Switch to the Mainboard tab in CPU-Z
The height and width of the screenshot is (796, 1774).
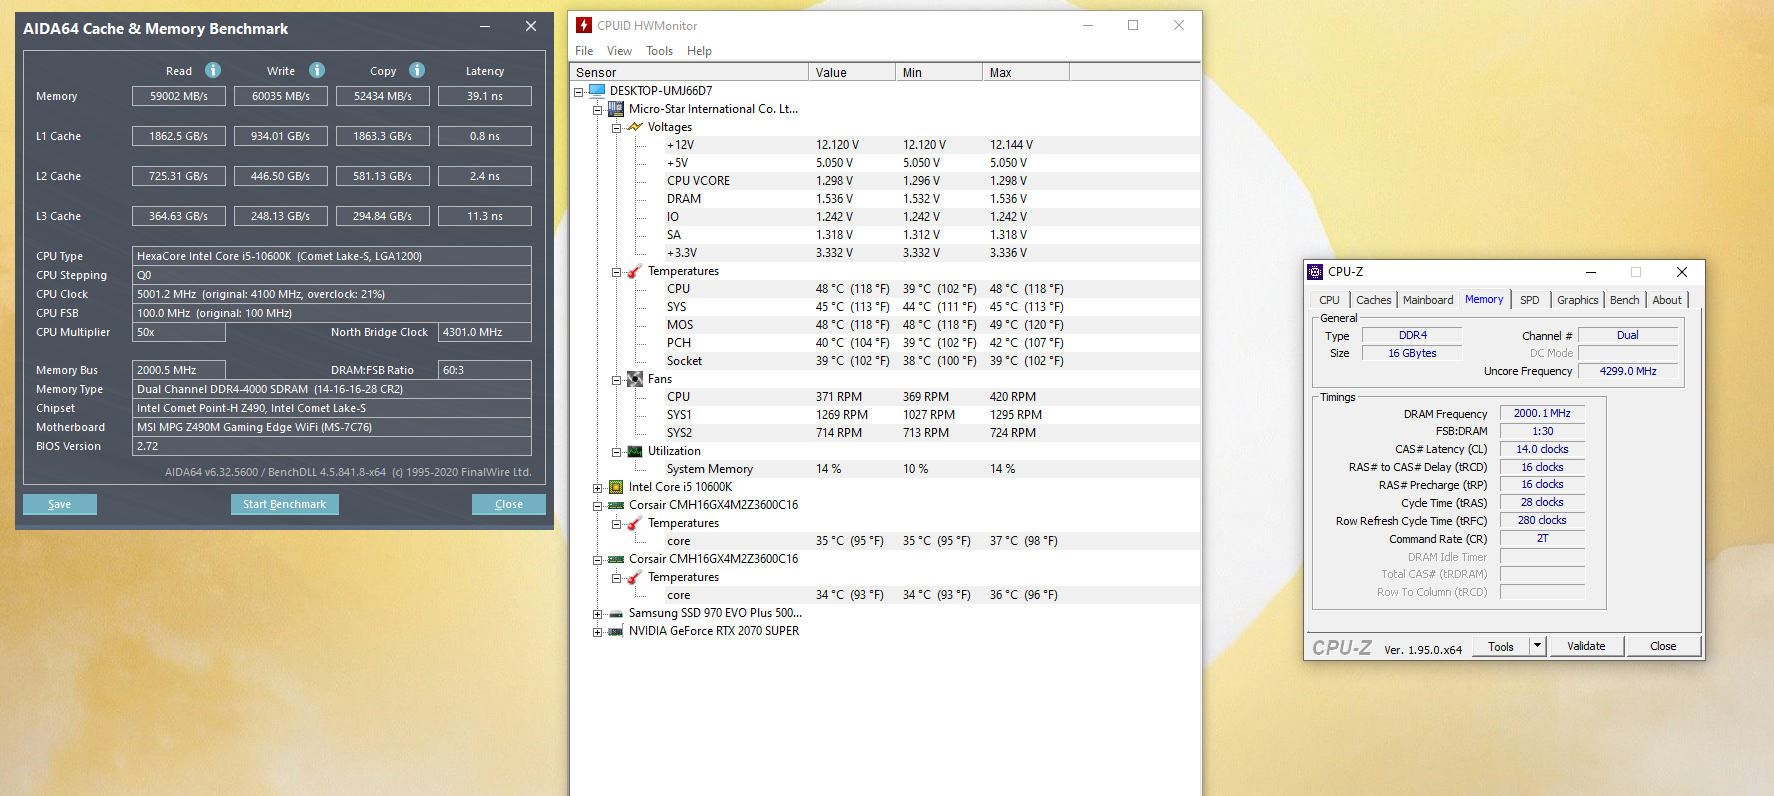coord(1428,300)
